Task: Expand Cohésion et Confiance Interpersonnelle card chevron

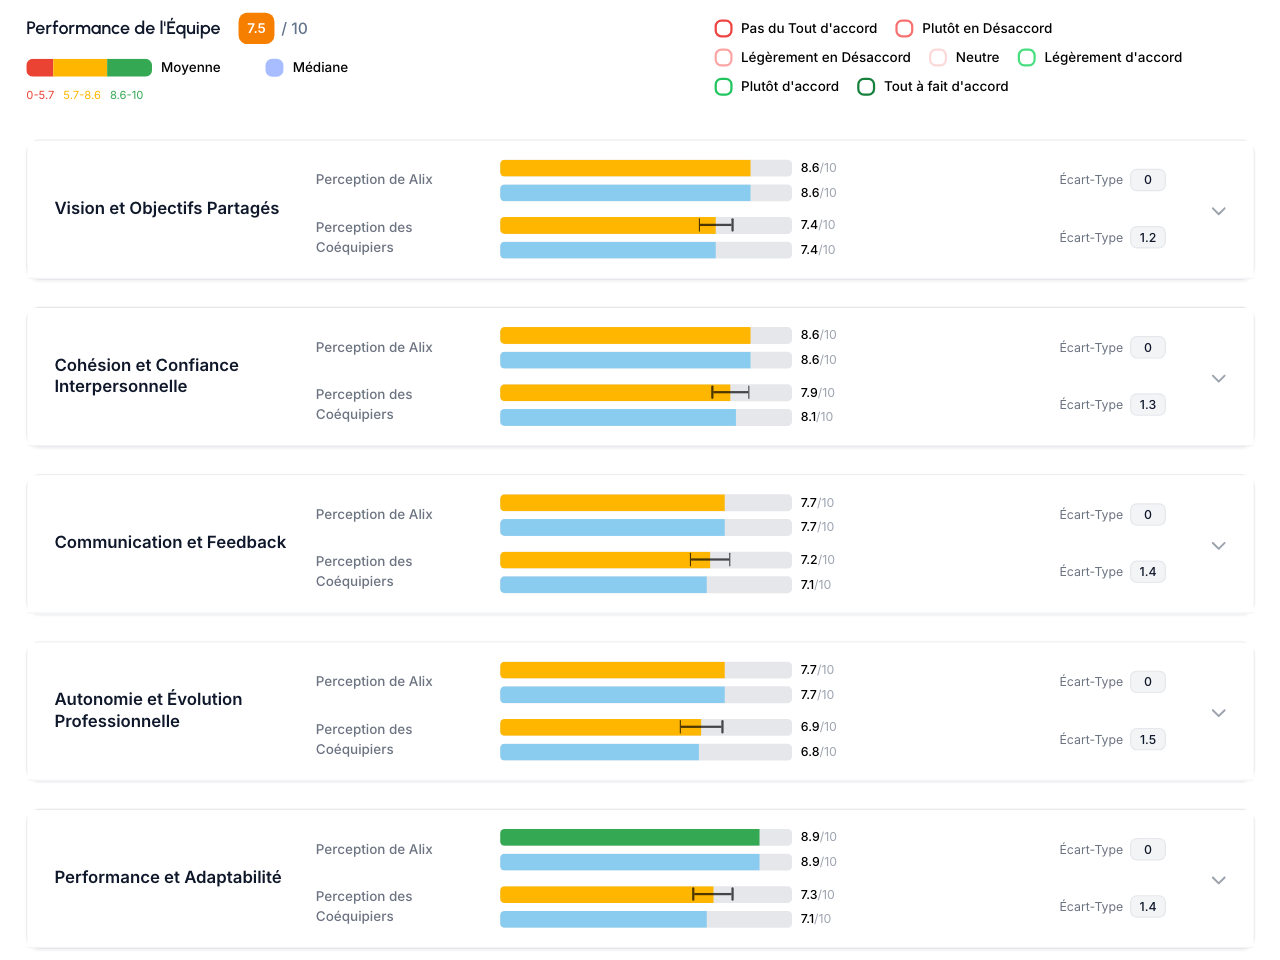Action: point(1218,378)
